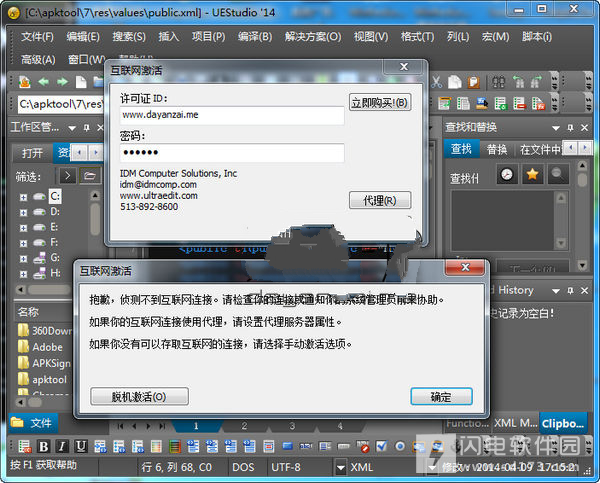Click the radio button icon in the bottom toolbar
This screenshot has height=483, width=600.
[x=400, y=446]
